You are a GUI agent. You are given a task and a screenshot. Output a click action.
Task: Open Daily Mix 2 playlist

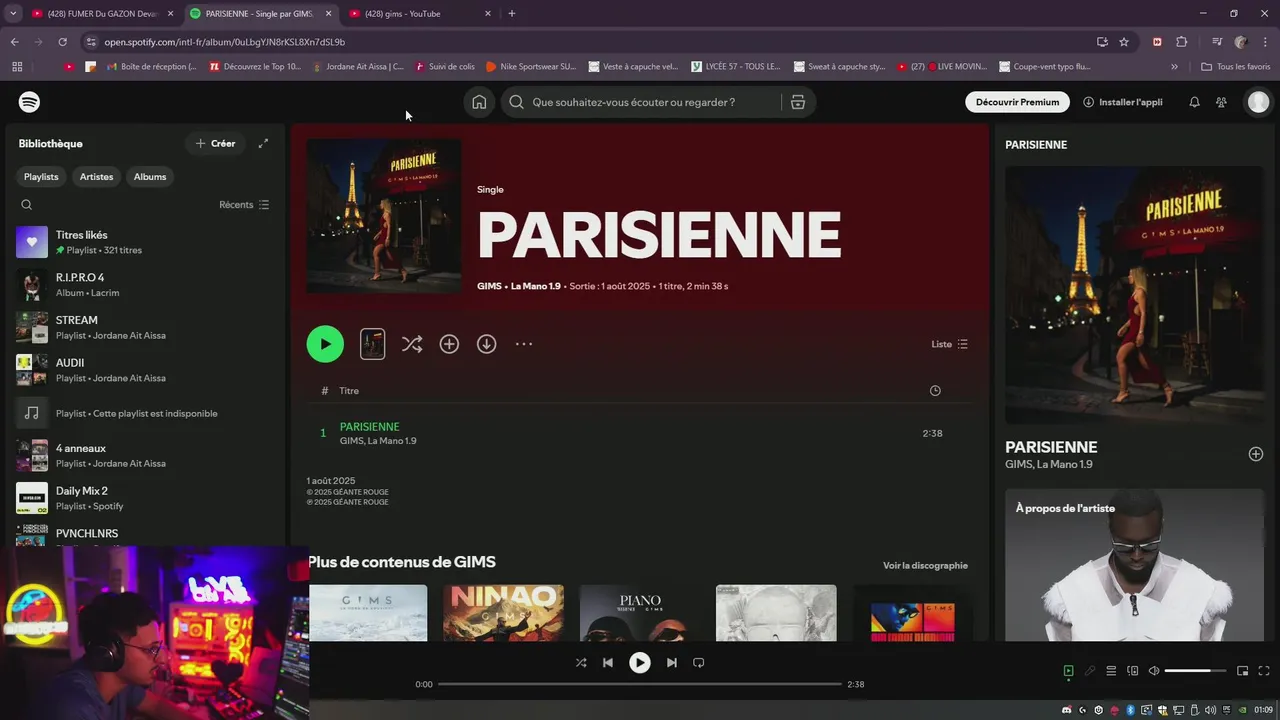143,498
